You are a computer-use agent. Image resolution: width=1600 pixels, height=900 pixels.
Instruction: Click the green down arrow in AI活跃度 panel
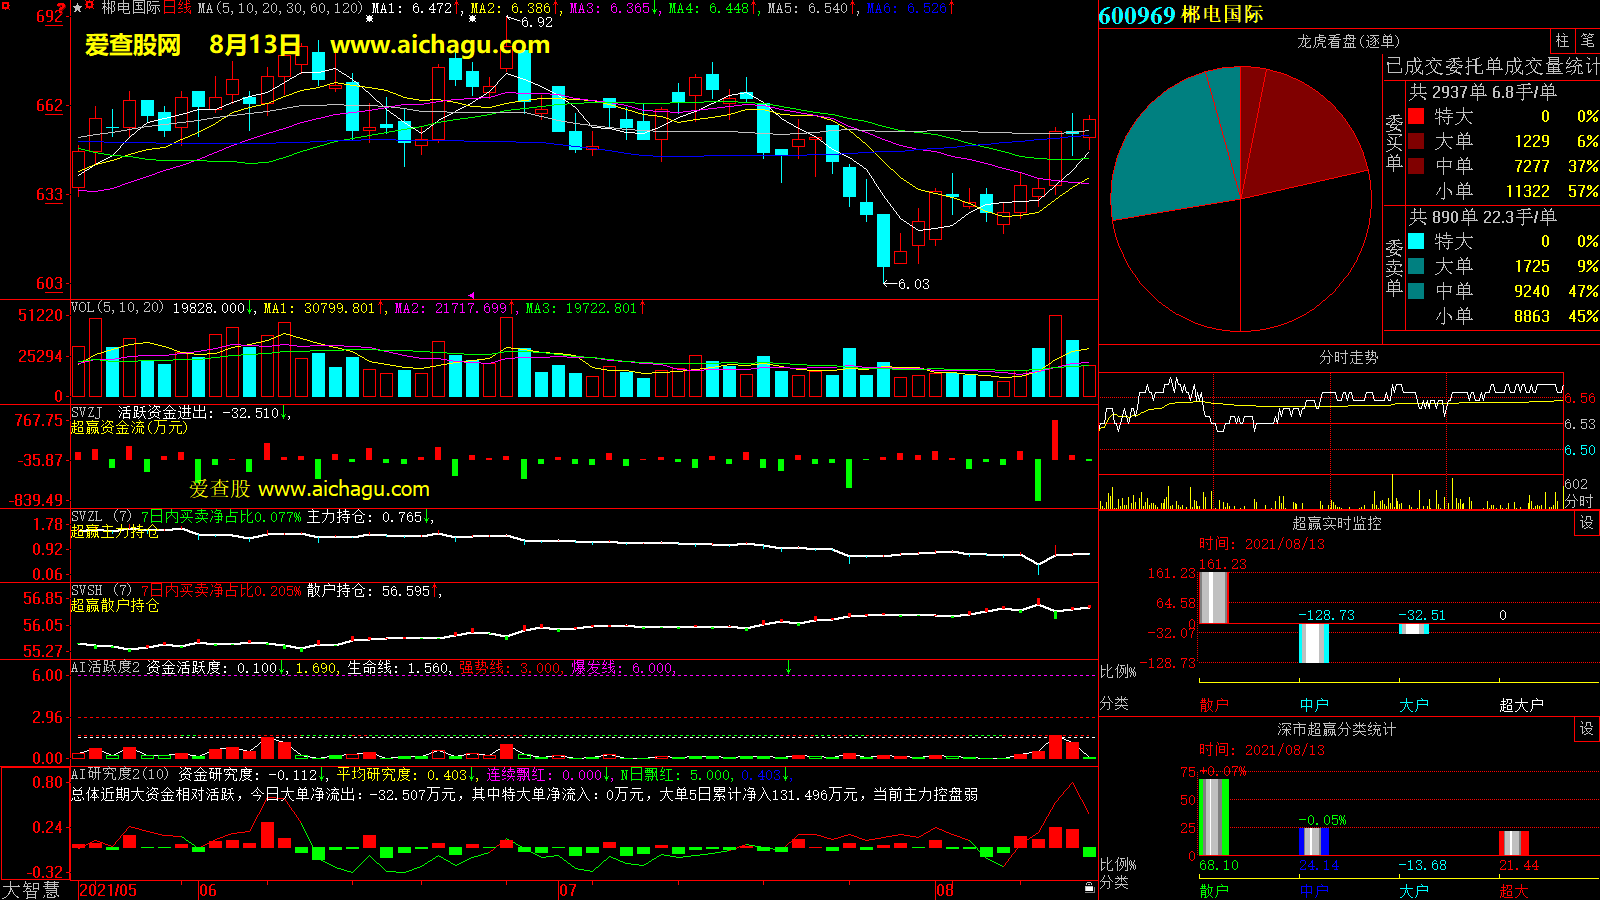tap(788, 667)
